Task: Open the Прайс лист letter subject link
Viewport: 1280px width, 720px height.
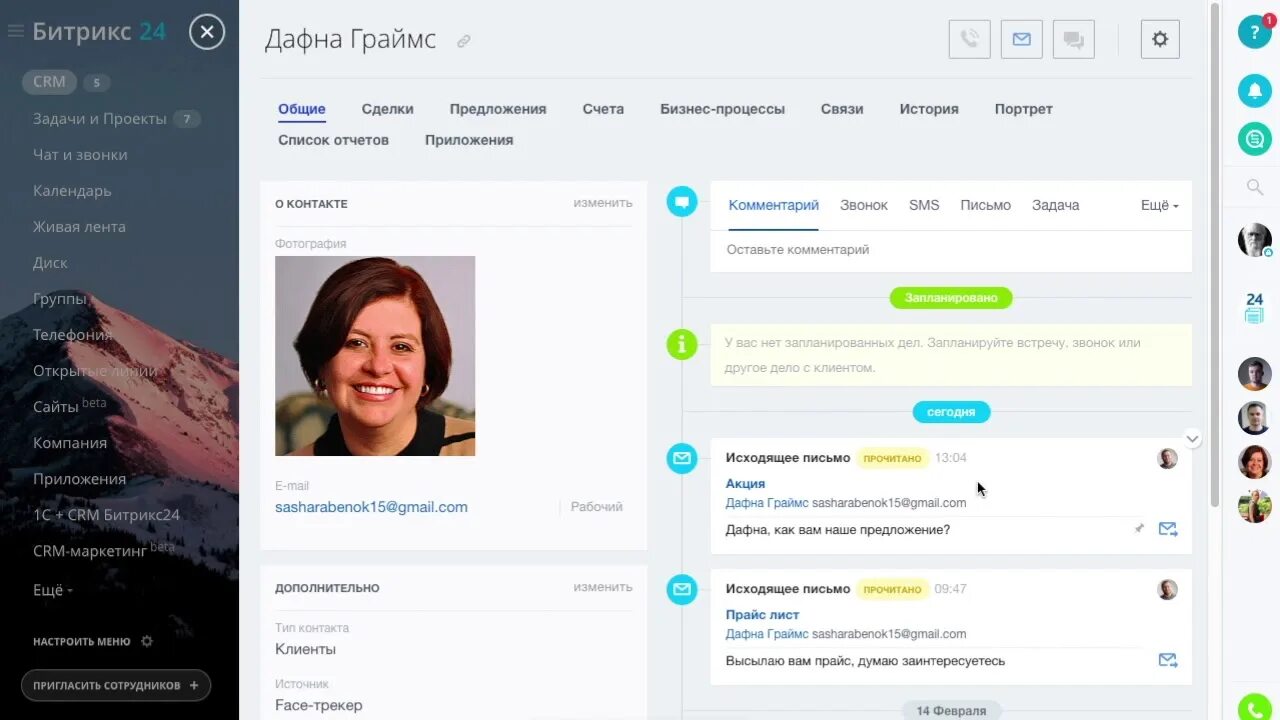Action: (x=762, y=615)
